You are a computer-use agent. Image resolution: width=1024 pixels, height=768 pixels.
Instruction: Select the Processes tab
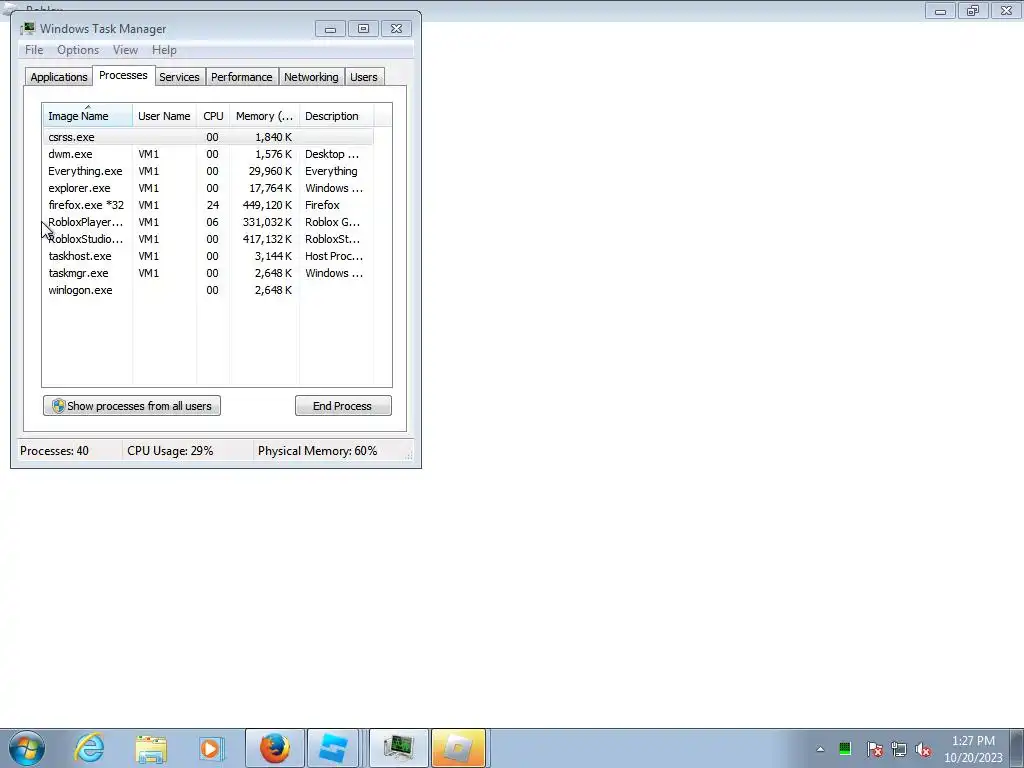point(123,75)
